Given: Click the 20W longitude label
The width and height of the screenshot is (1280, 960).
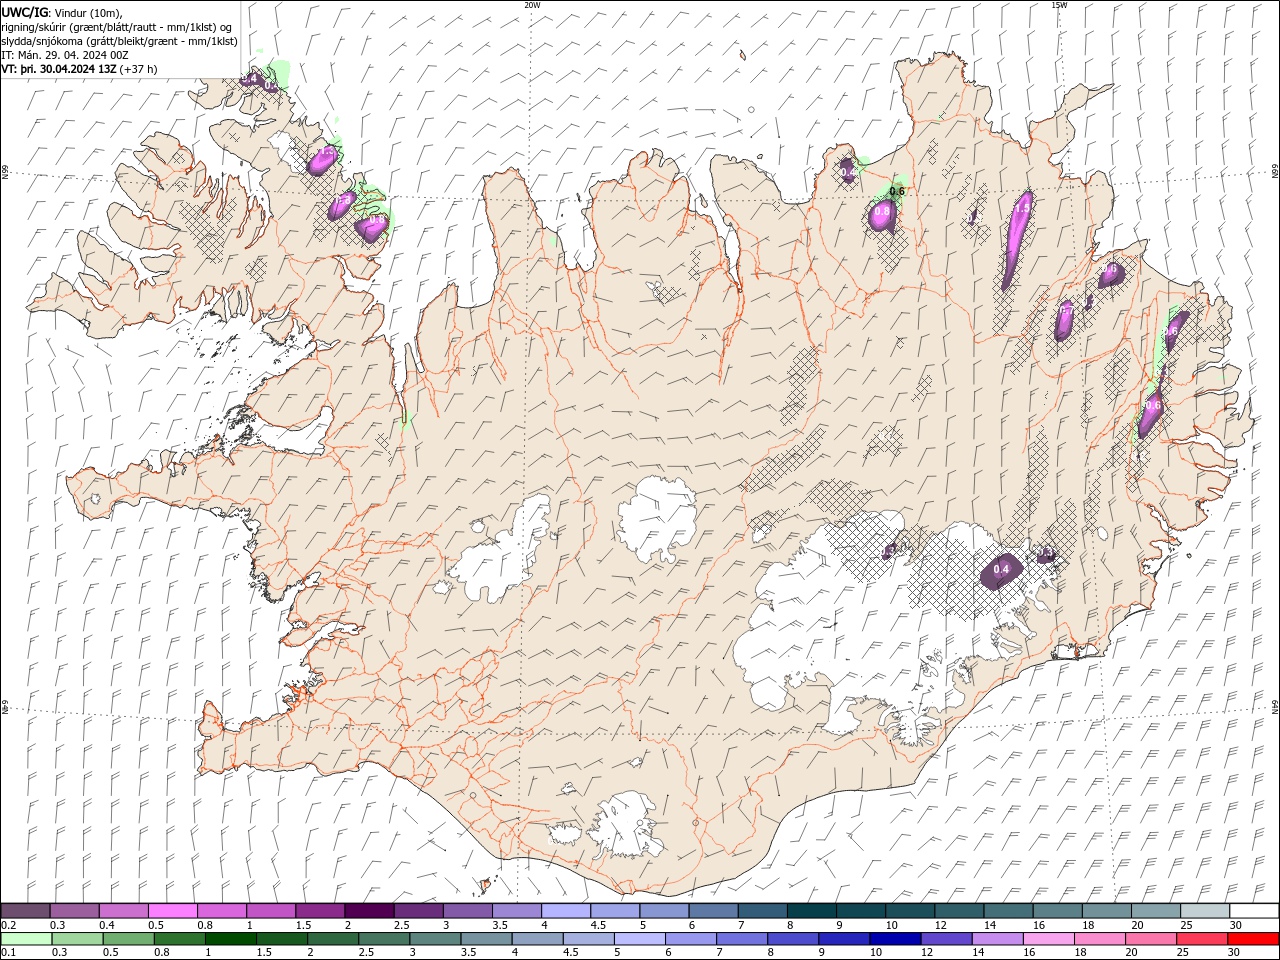Looking at the screenshot, I should (532, 5).
